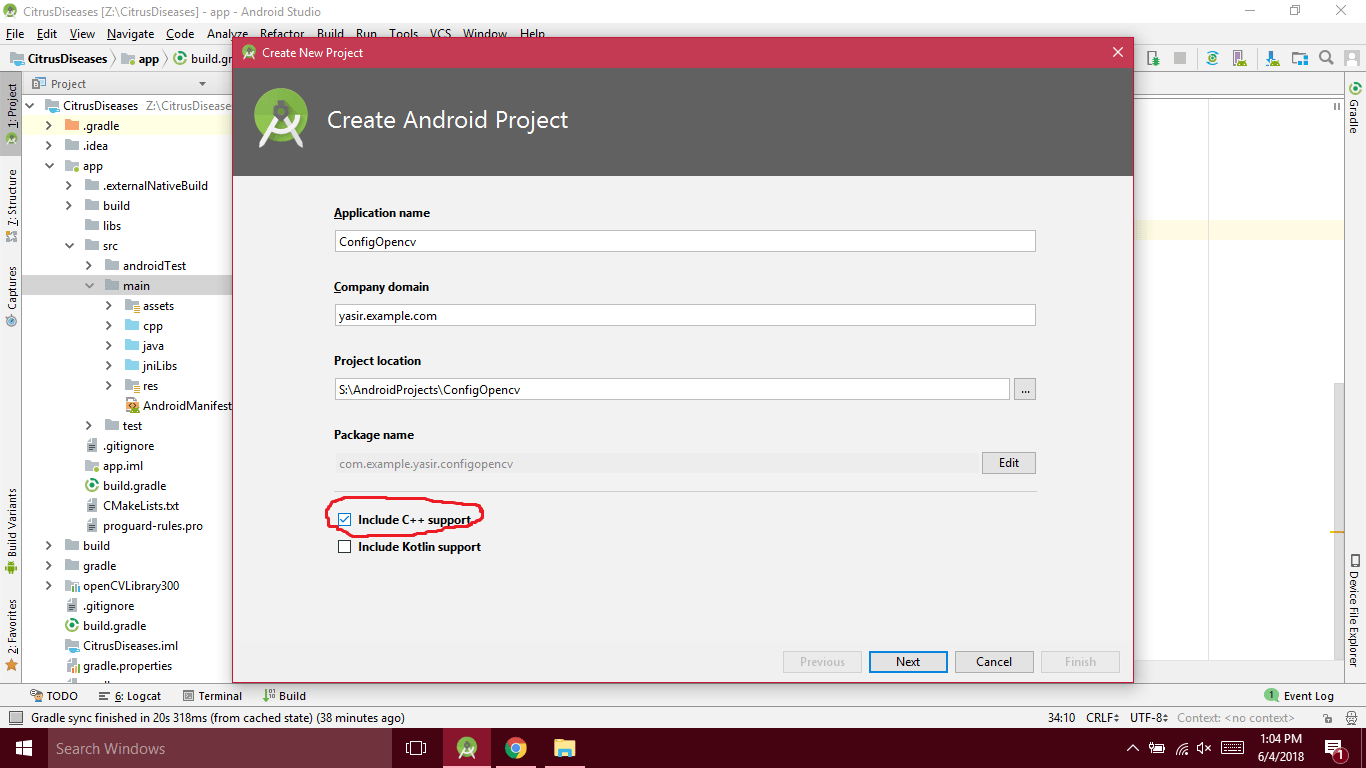1366x768 pixels.
Task: Click the Project location input field
Action: click(672, 389)
